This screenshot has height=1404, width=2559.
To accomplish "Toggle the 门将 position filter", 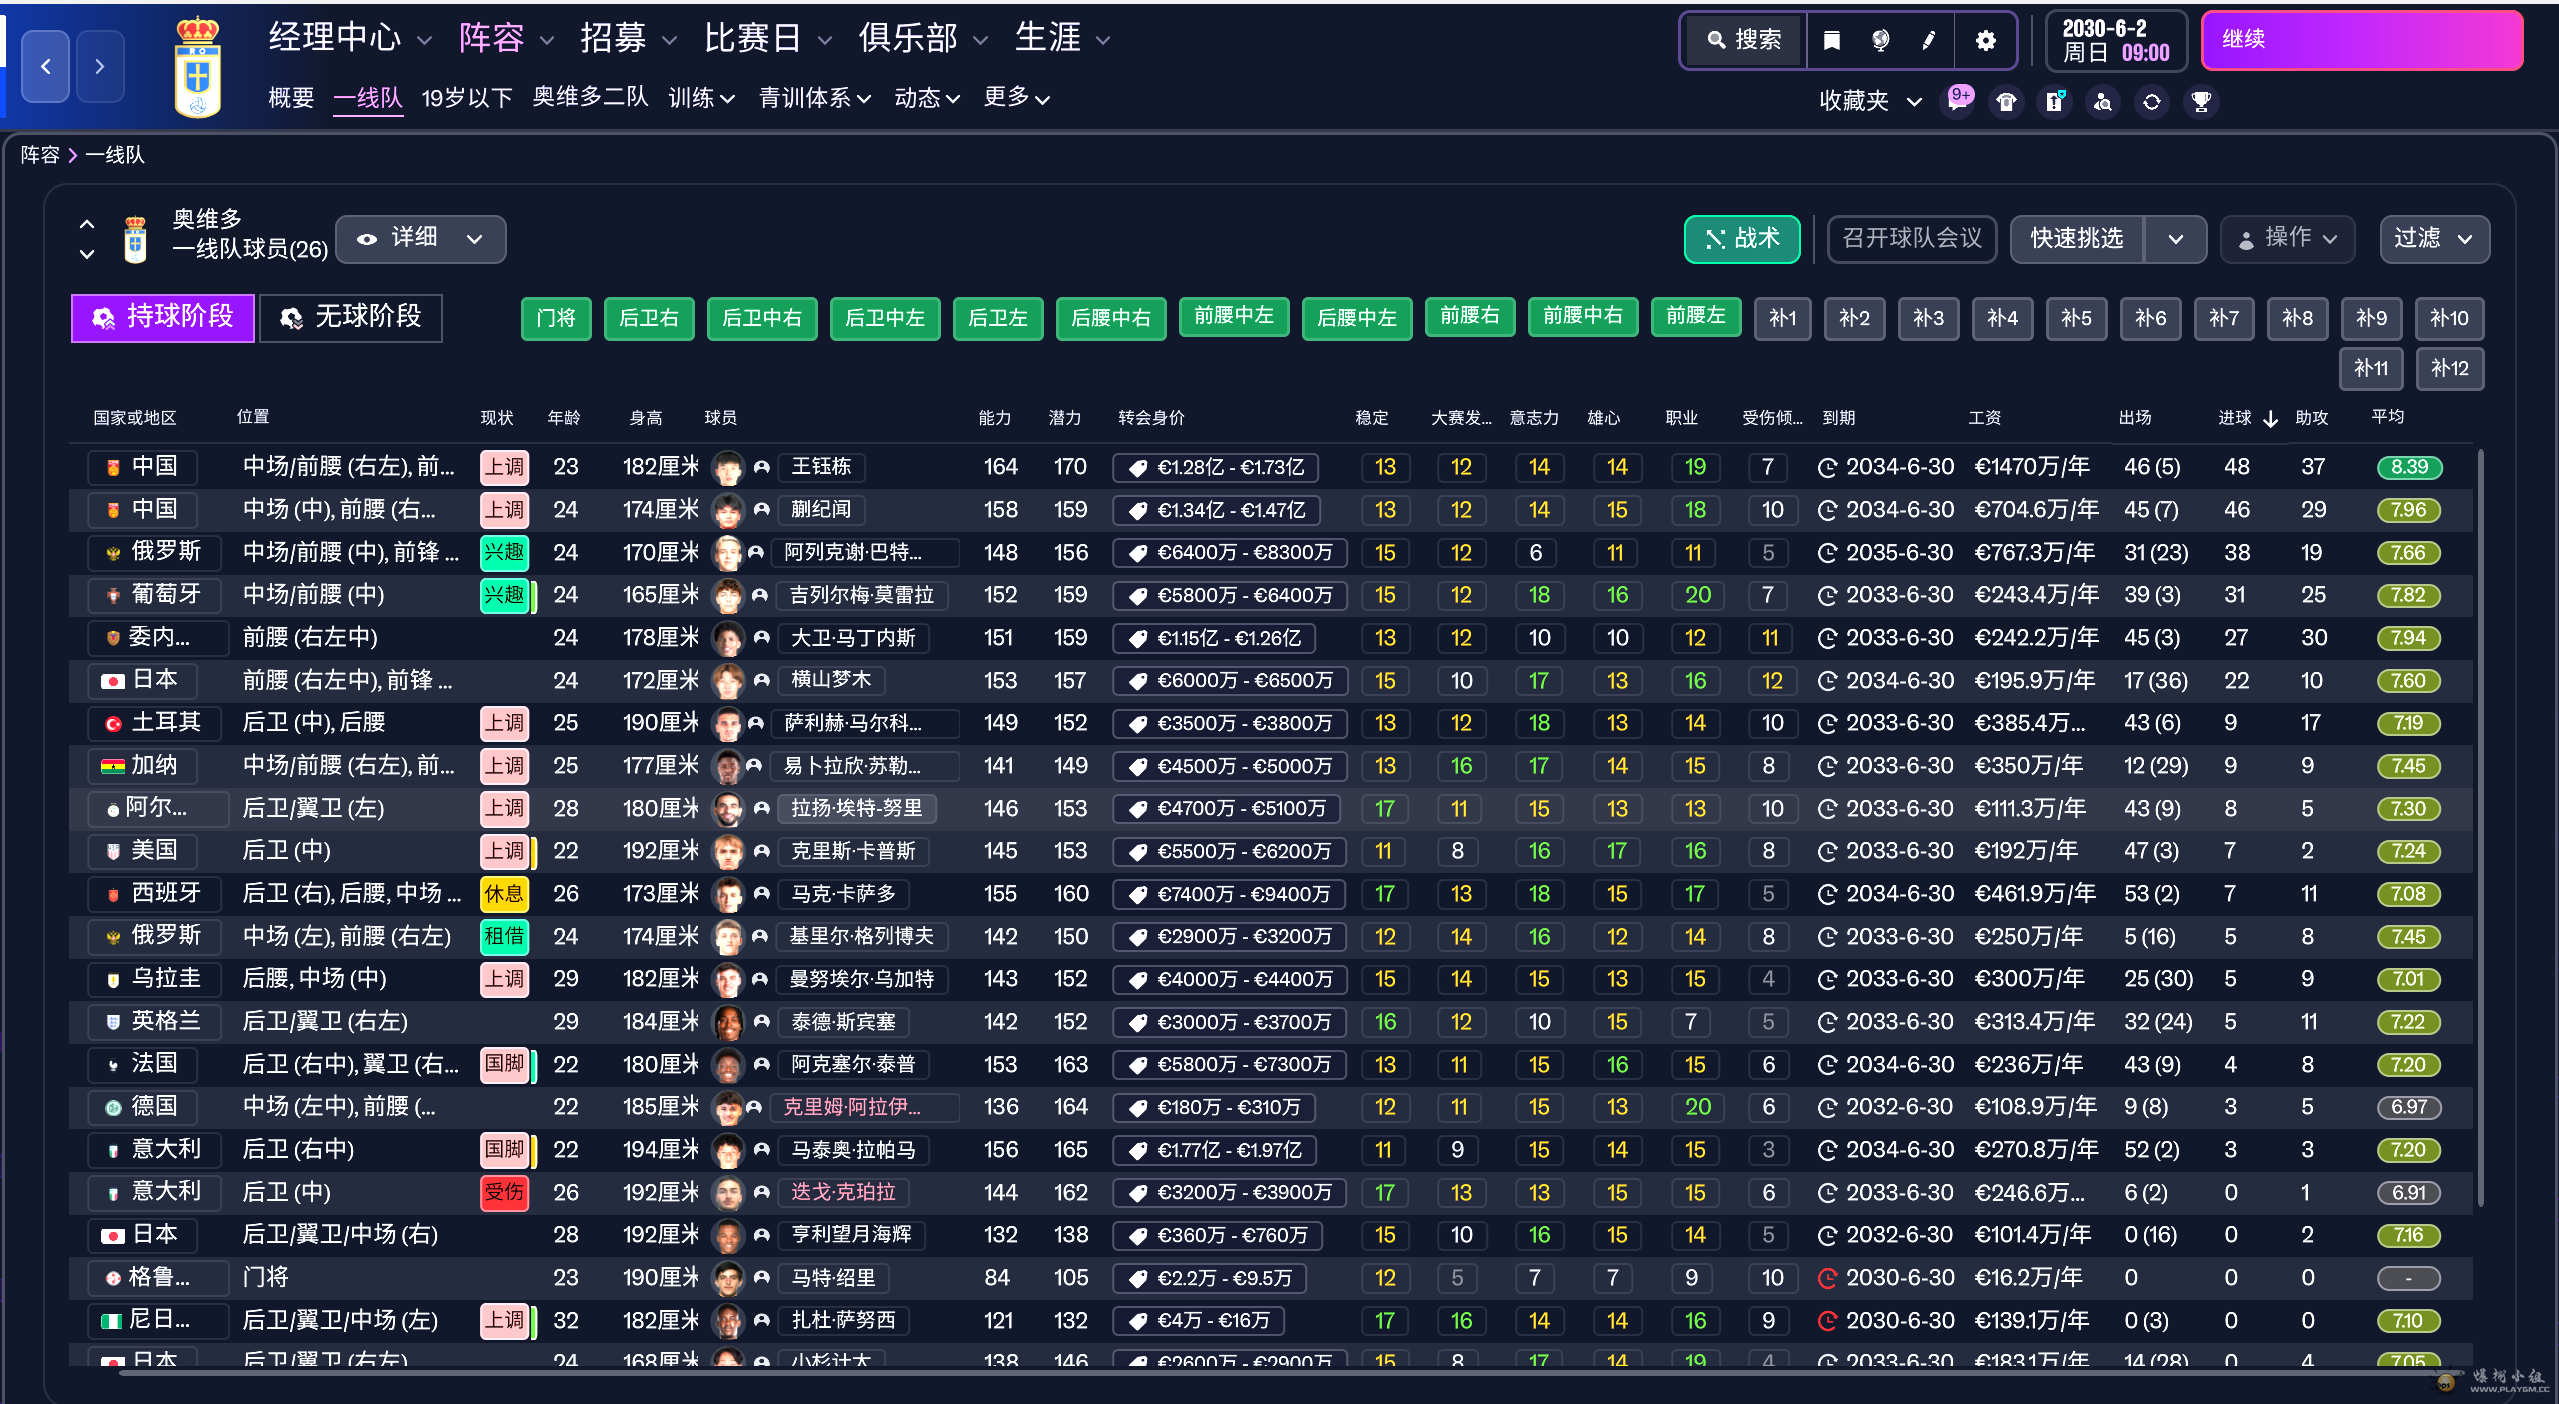I will pyautogui.click(x=555, y=318).
